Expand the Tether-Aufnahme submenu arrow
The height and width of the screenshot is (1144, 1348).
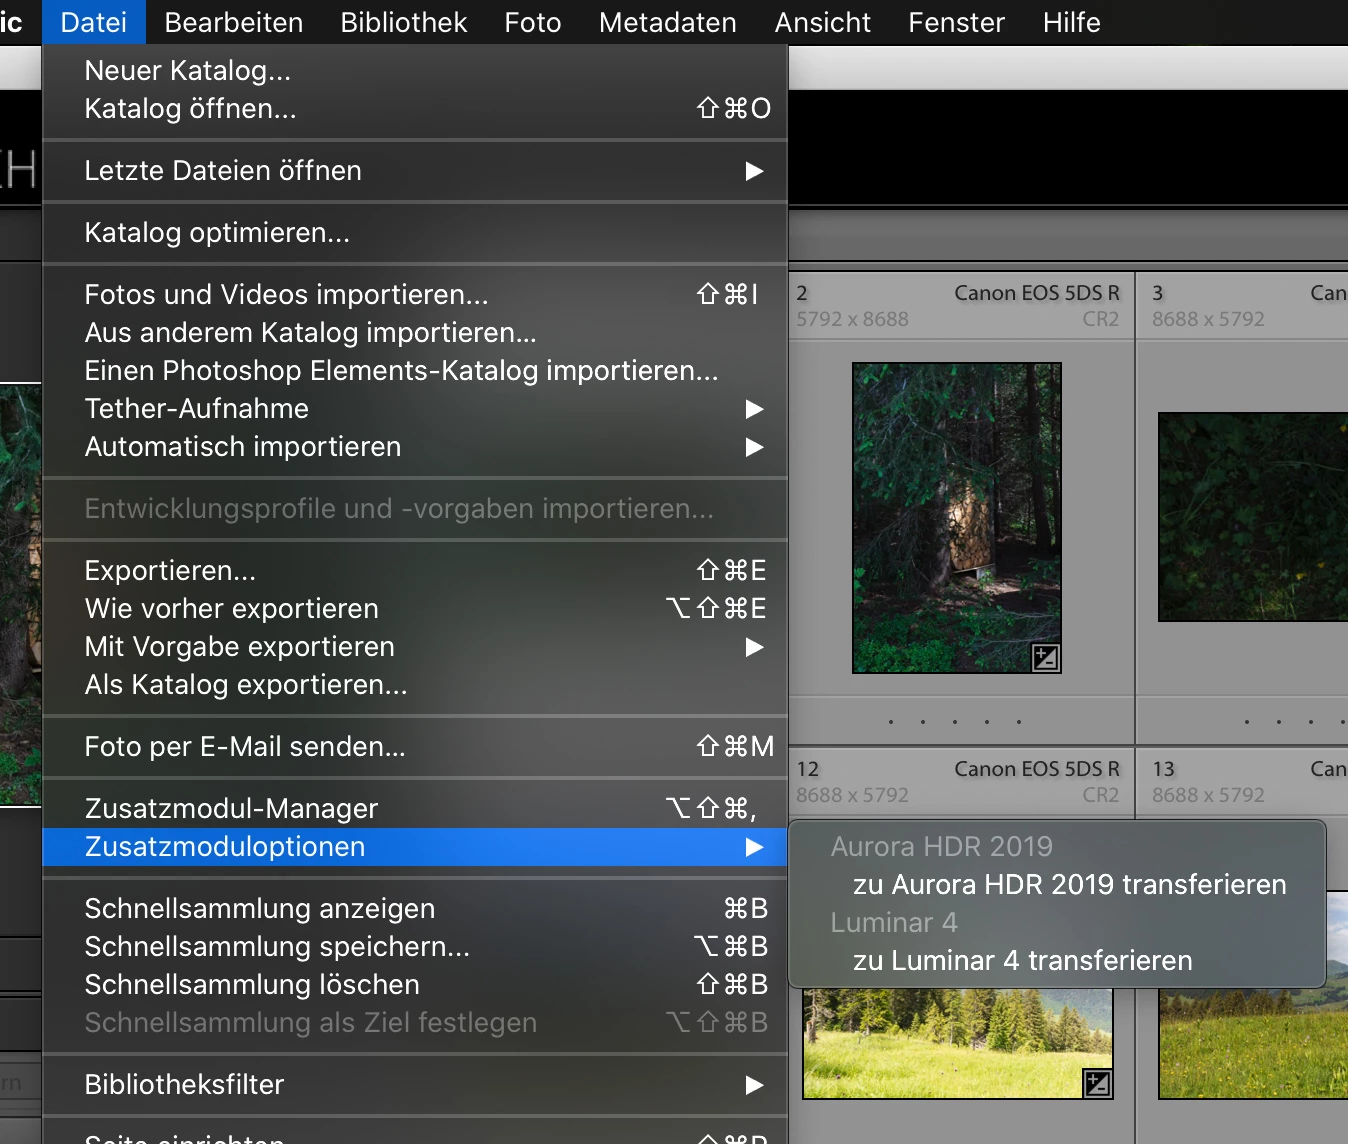[754, 409]
